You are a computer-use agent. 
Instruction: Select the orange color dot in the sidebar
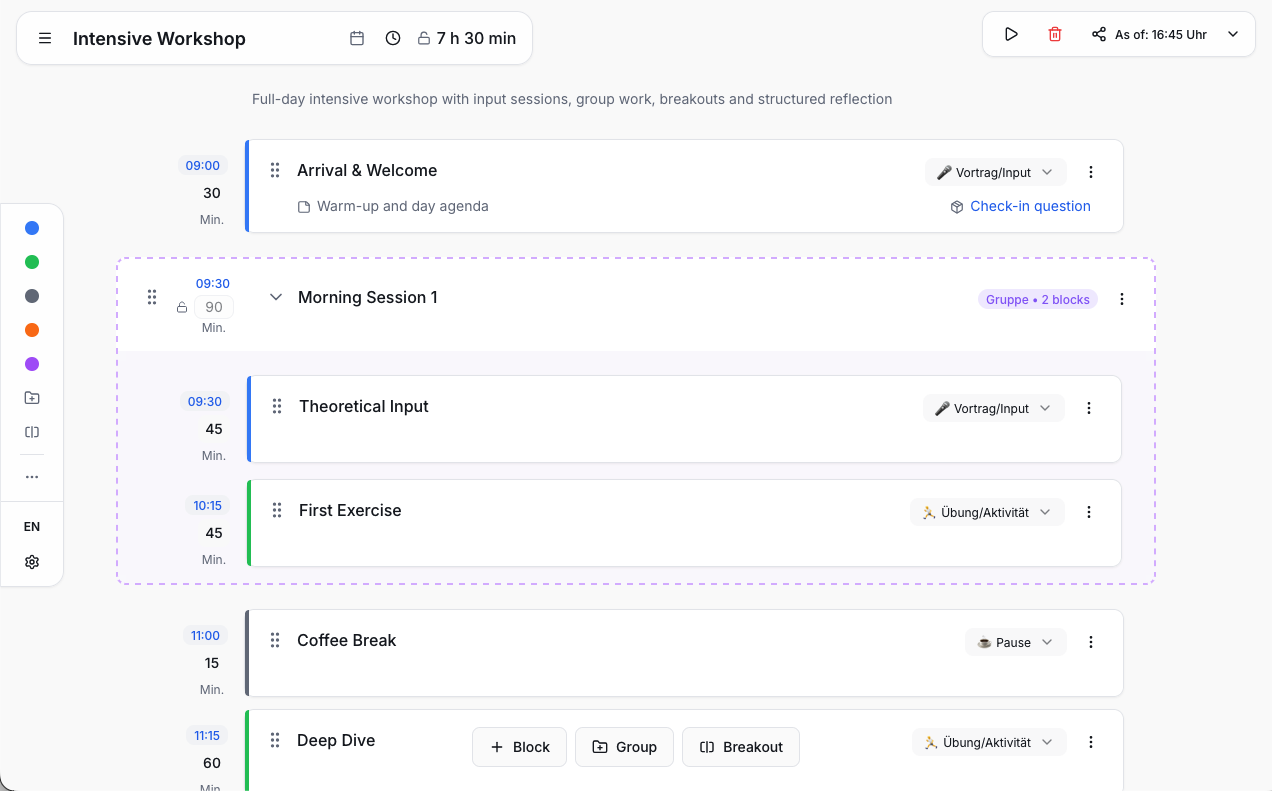tap(32, 330)
